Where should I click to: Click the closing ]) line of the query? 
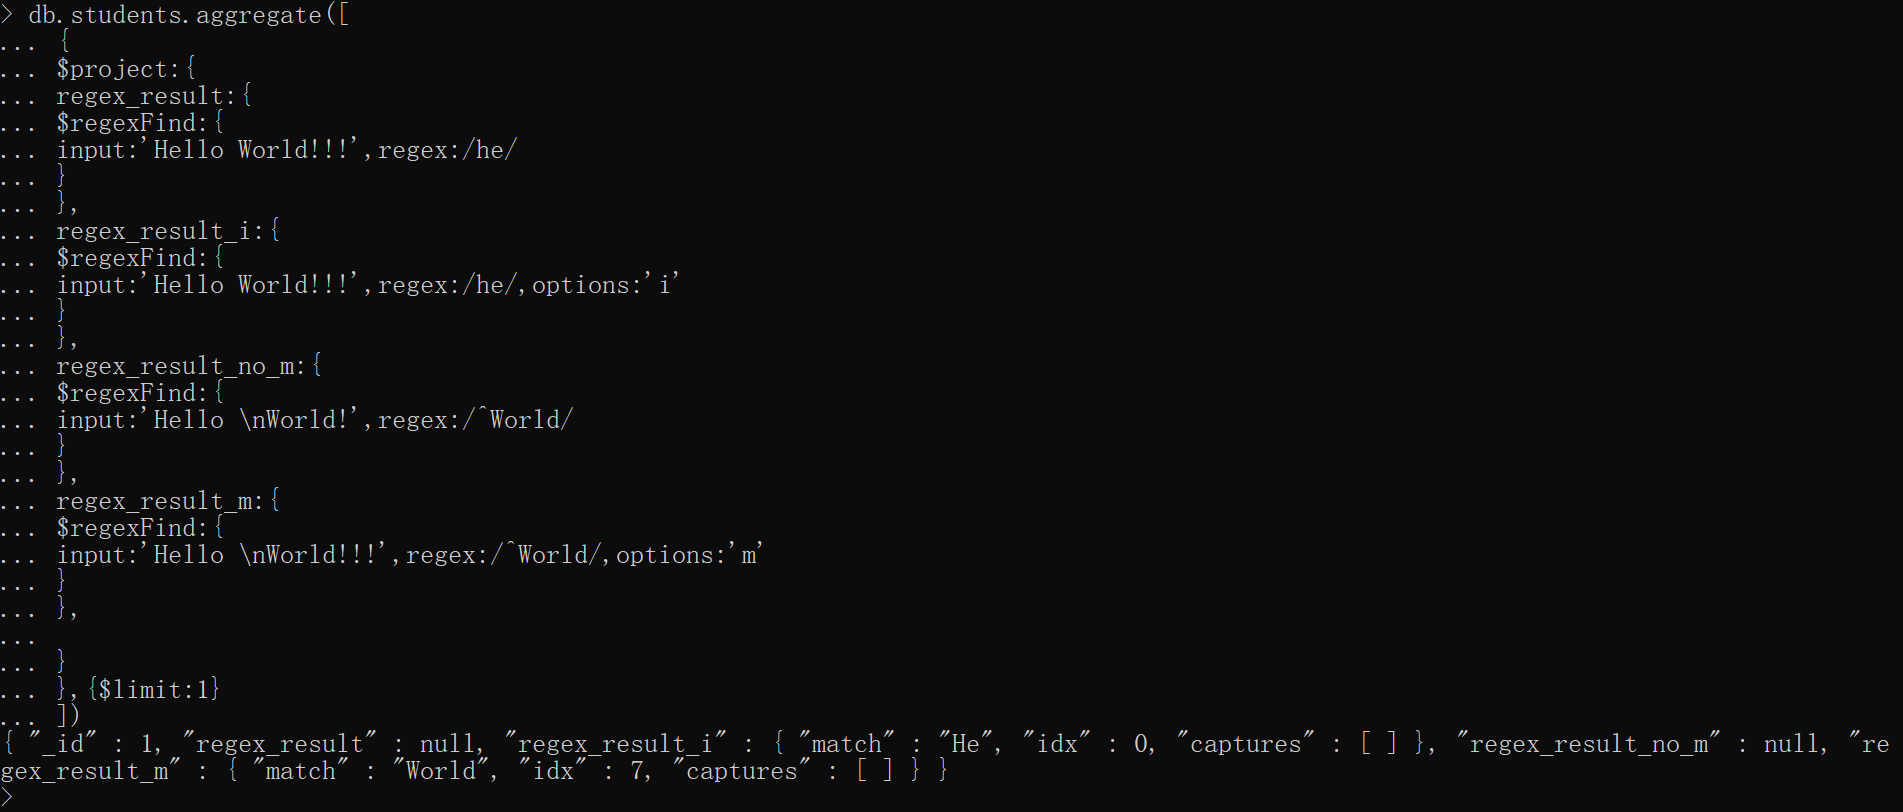click(68, 716)
